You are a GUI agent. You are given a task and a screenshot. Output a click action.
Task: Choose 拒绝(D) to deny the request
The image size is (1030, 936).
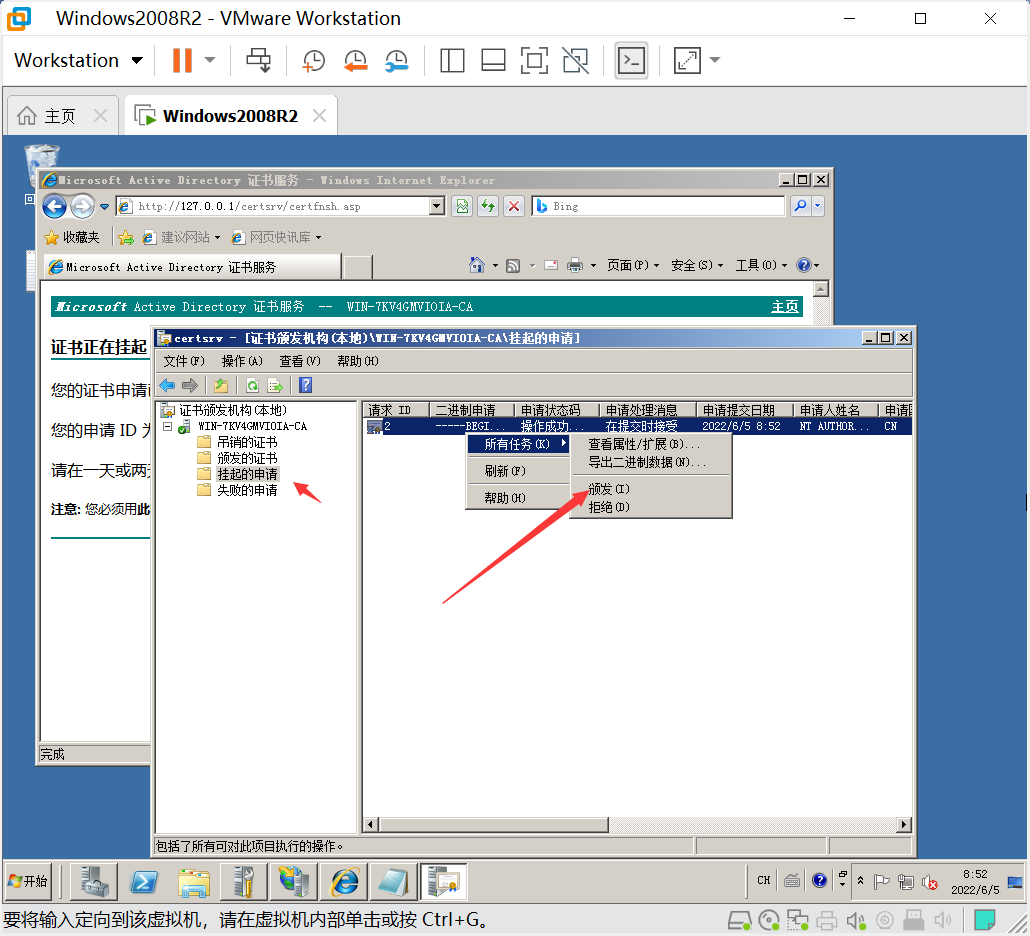[609, 507]
